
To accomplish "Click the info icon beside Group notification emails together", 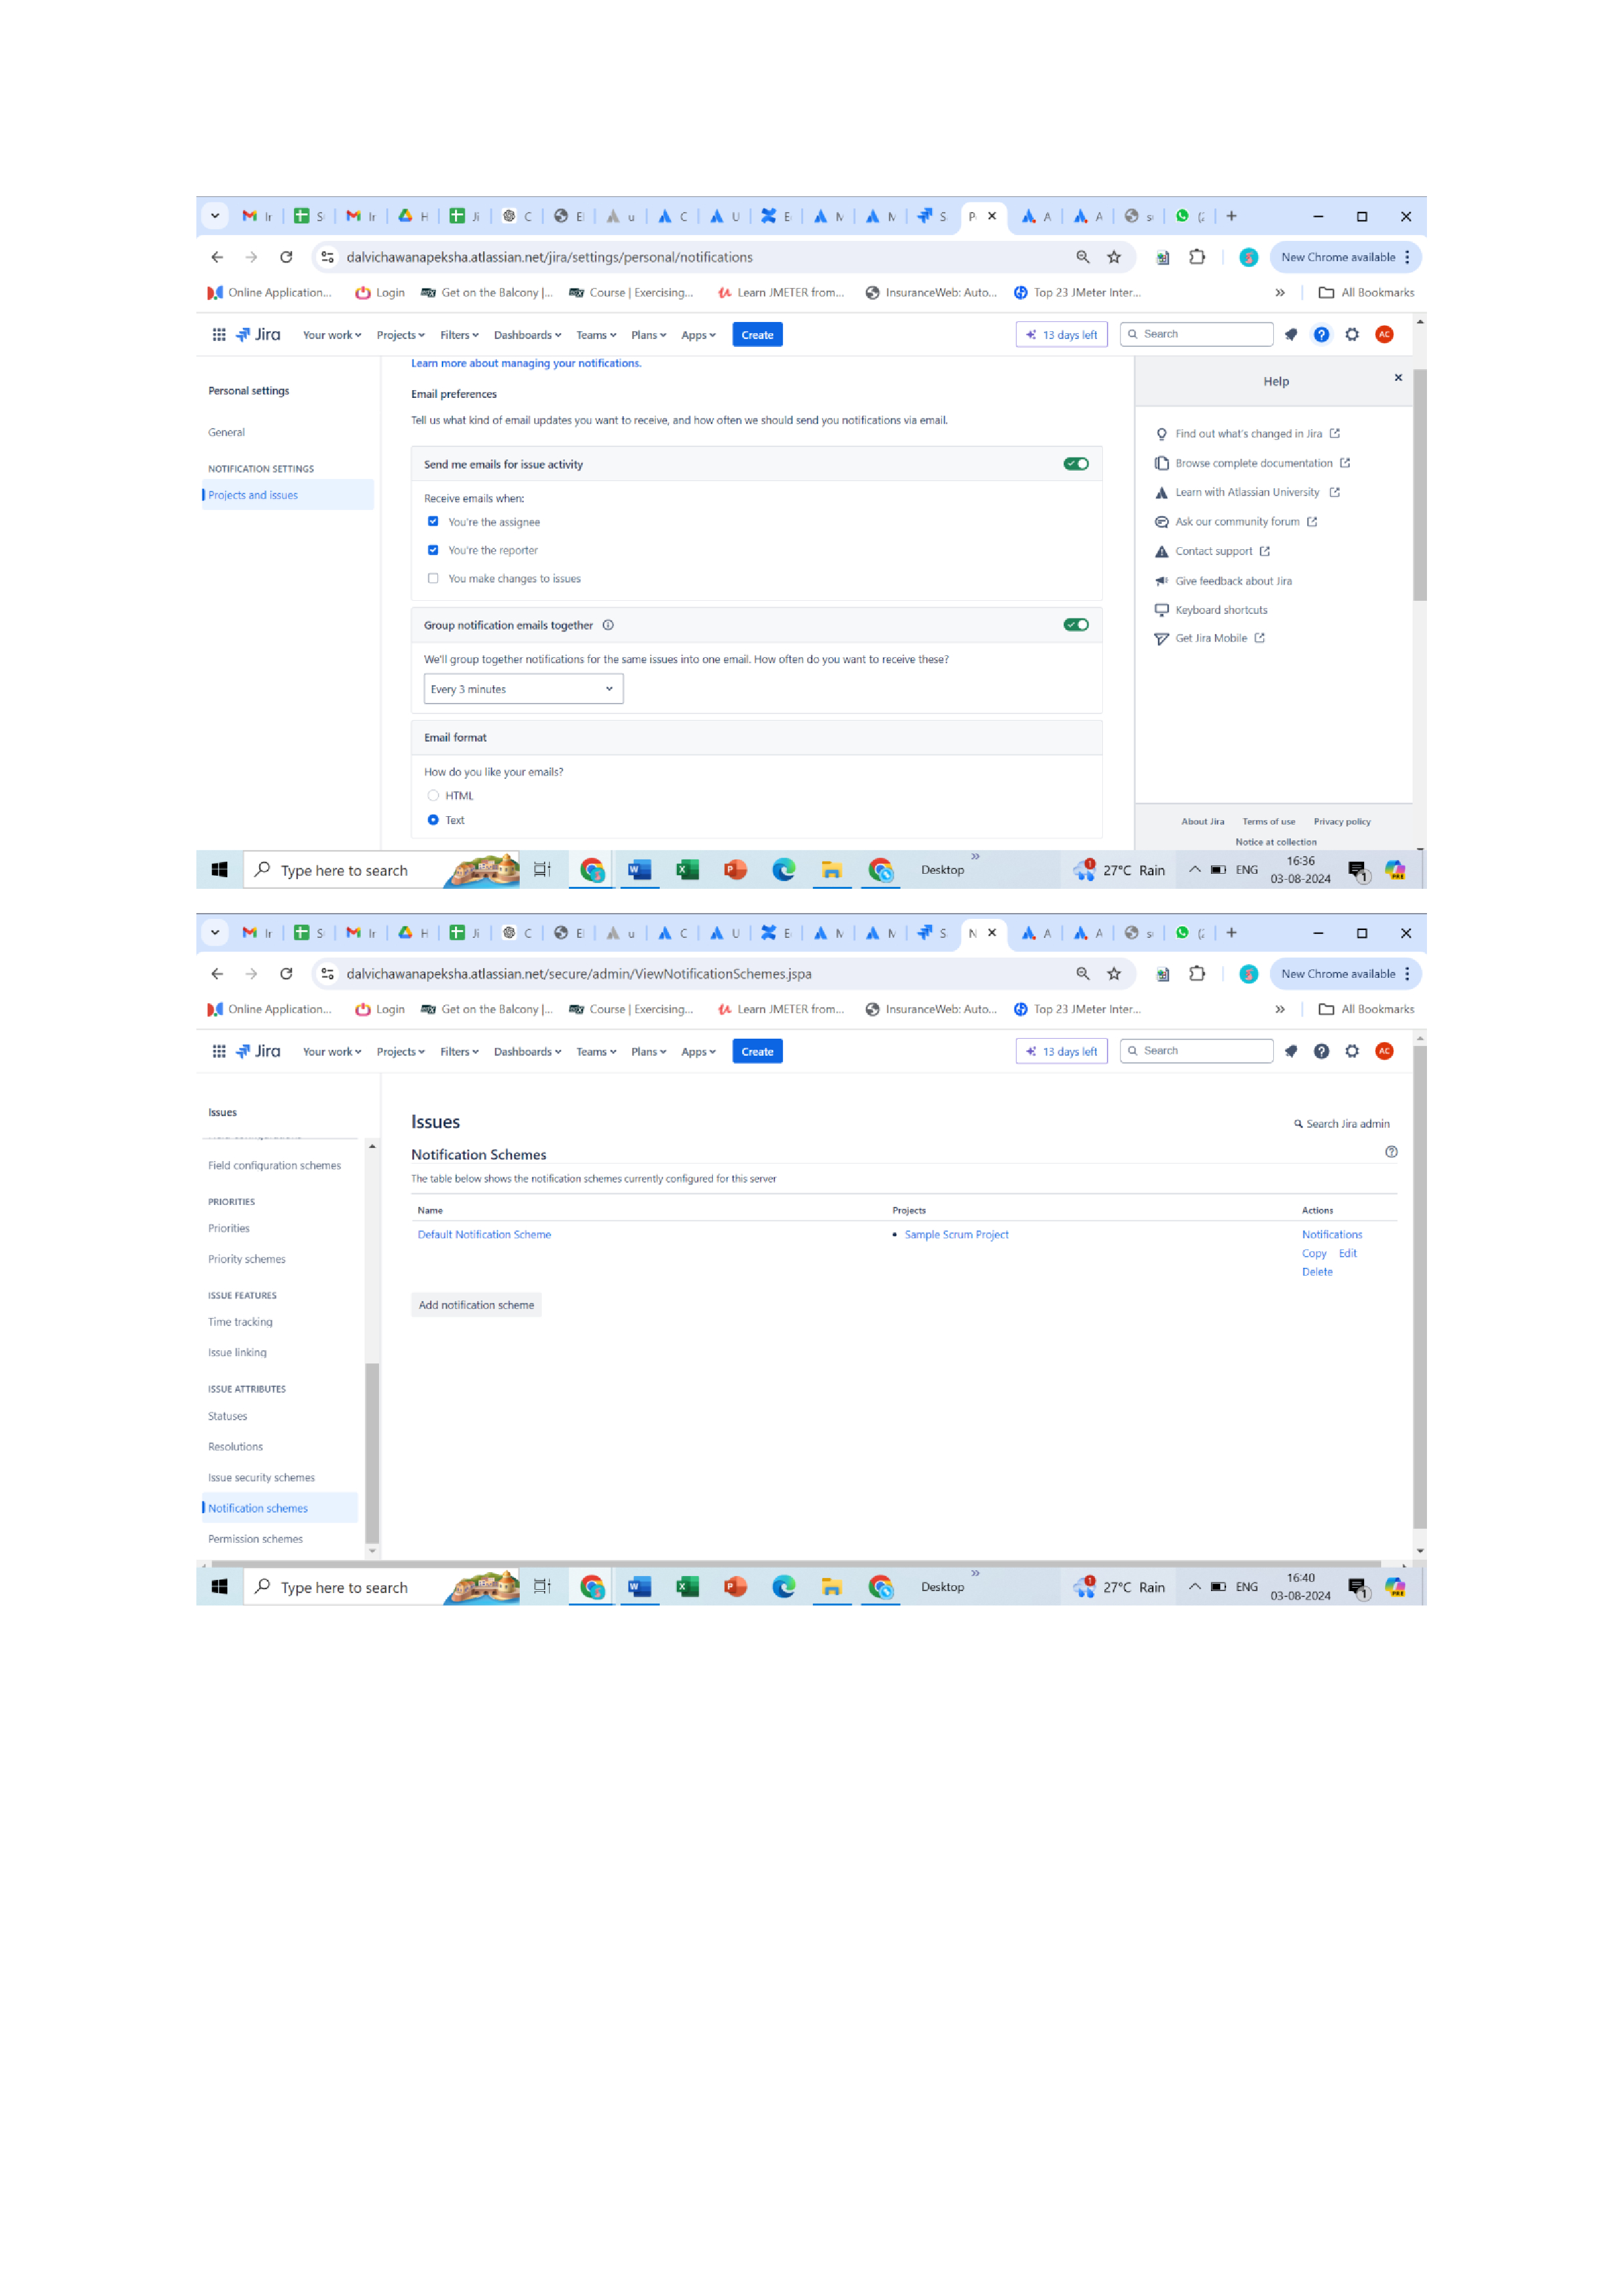I will point(608,625).
